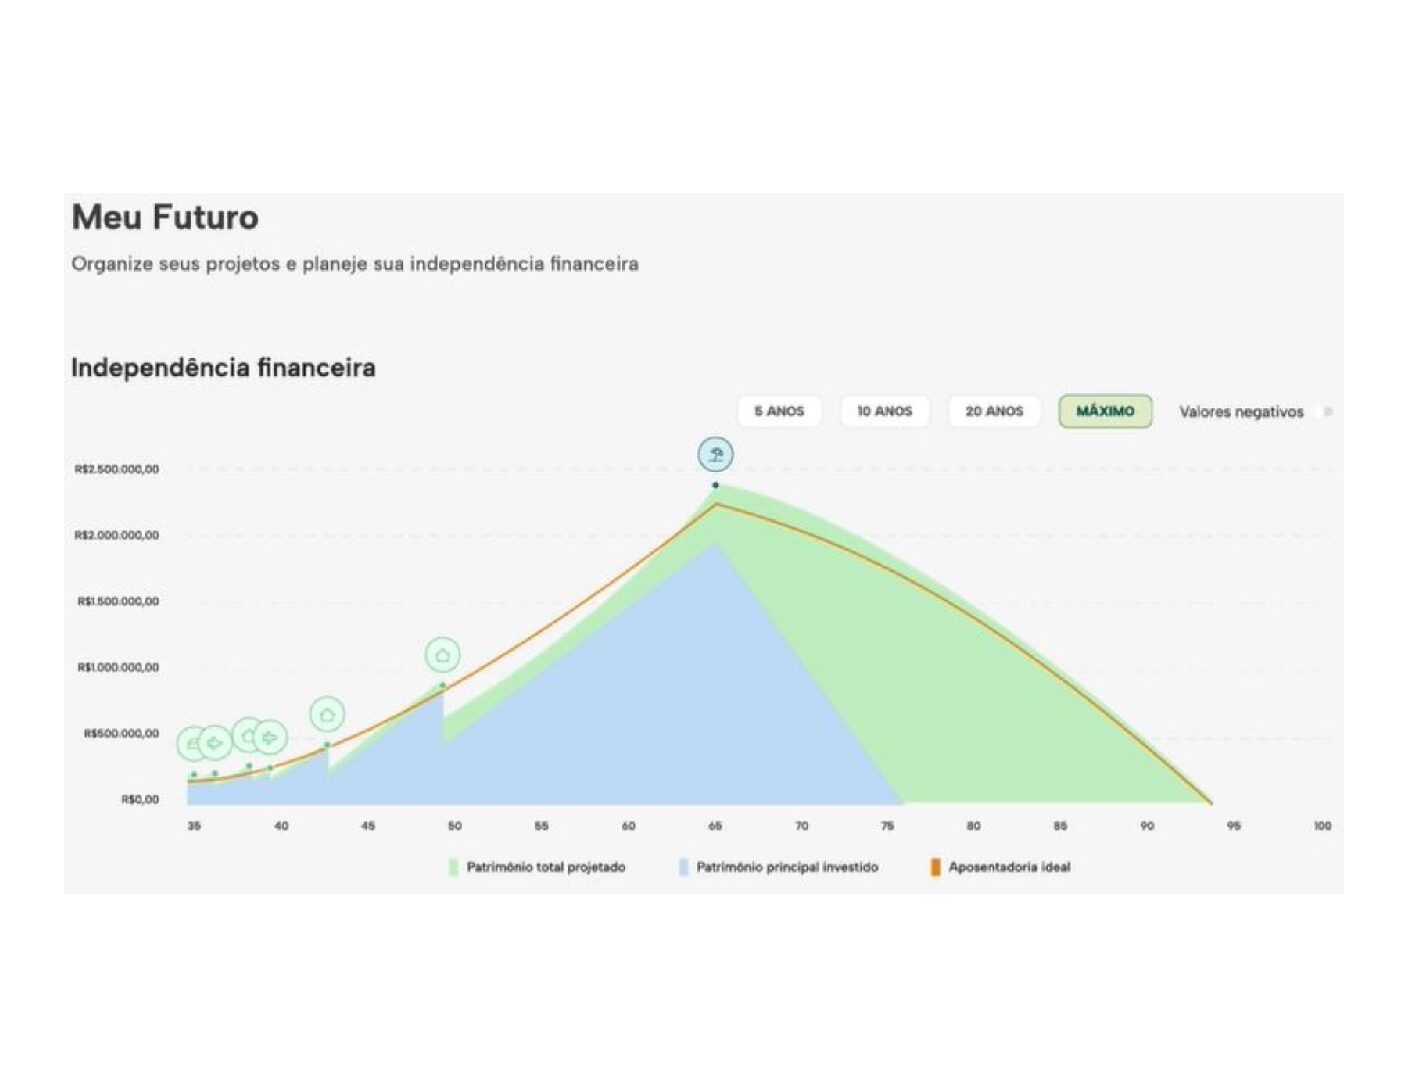1408x1088 pixels.
Task: Click blue Patrimônio principal investido legend swatch
Action: pyautogui.click(x=684, y=867)
